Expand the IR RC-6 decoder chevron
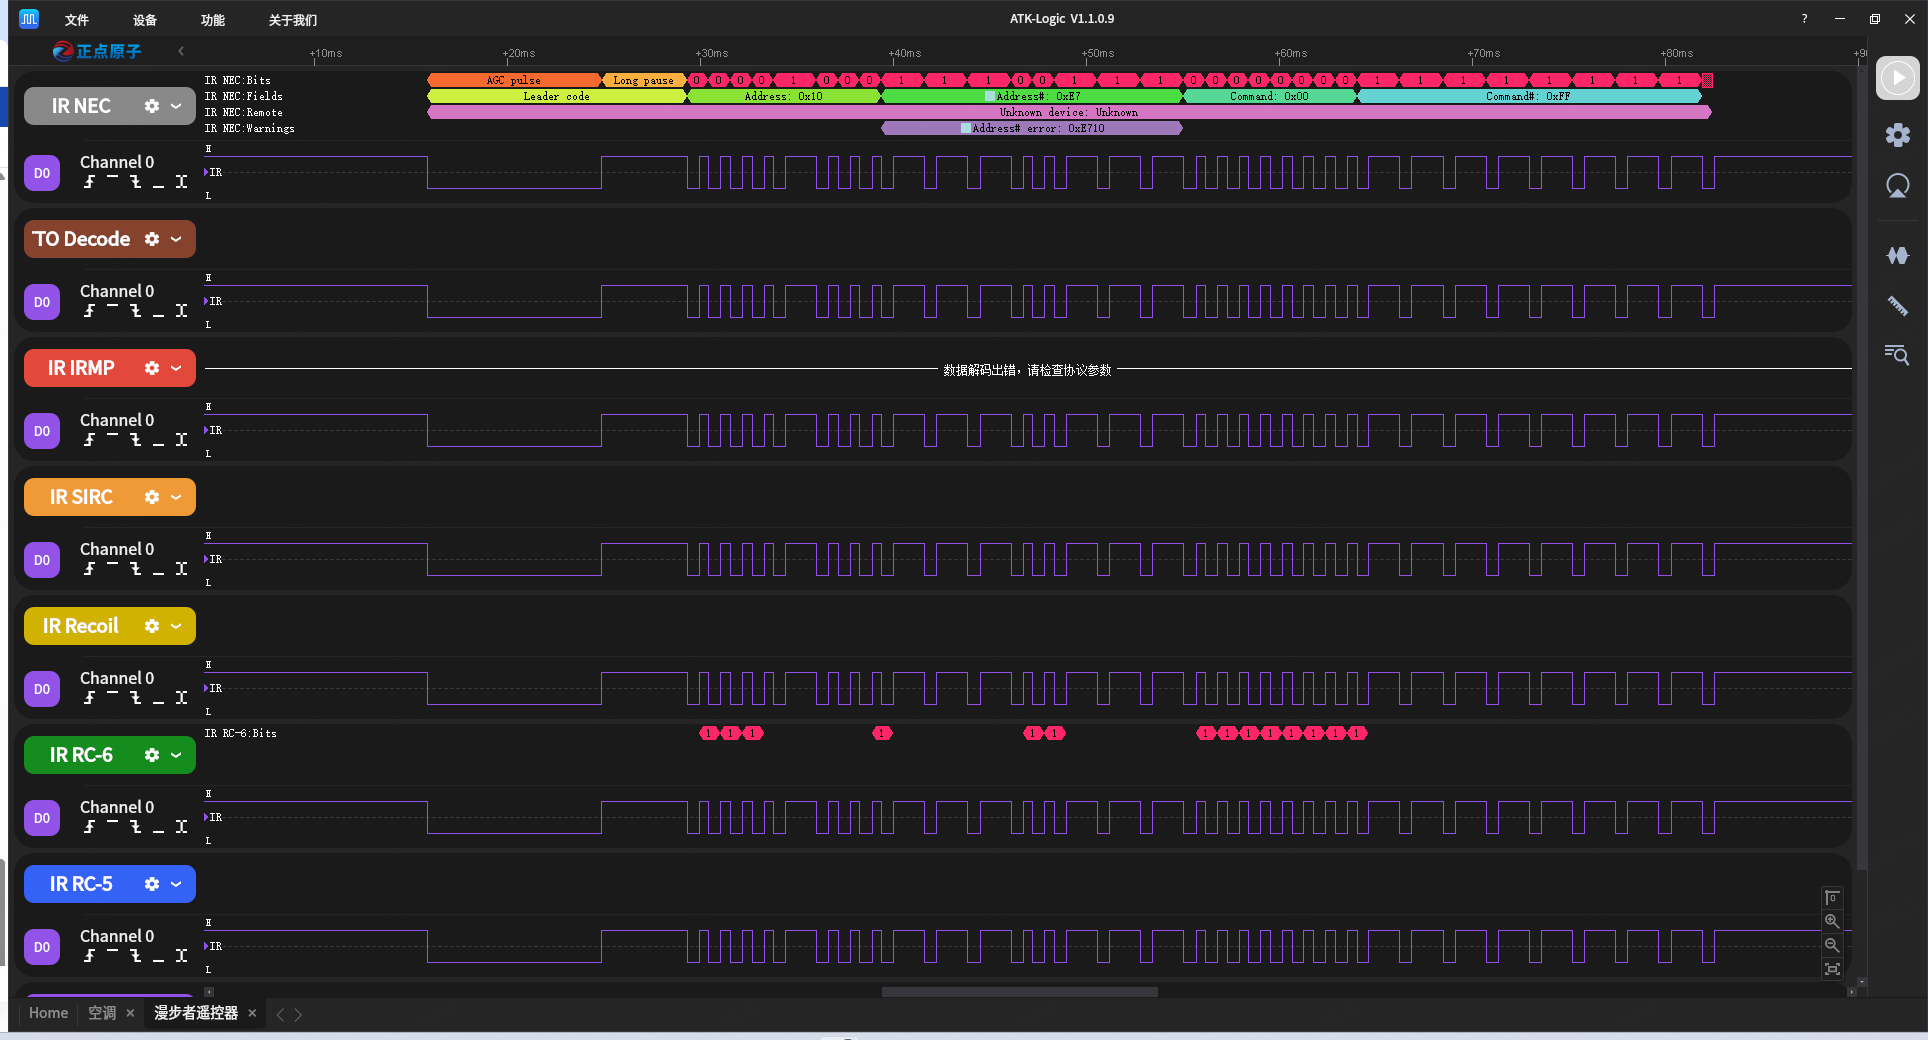The image size is (1928, 1040). pyautogui.click(x=176, y=755)
